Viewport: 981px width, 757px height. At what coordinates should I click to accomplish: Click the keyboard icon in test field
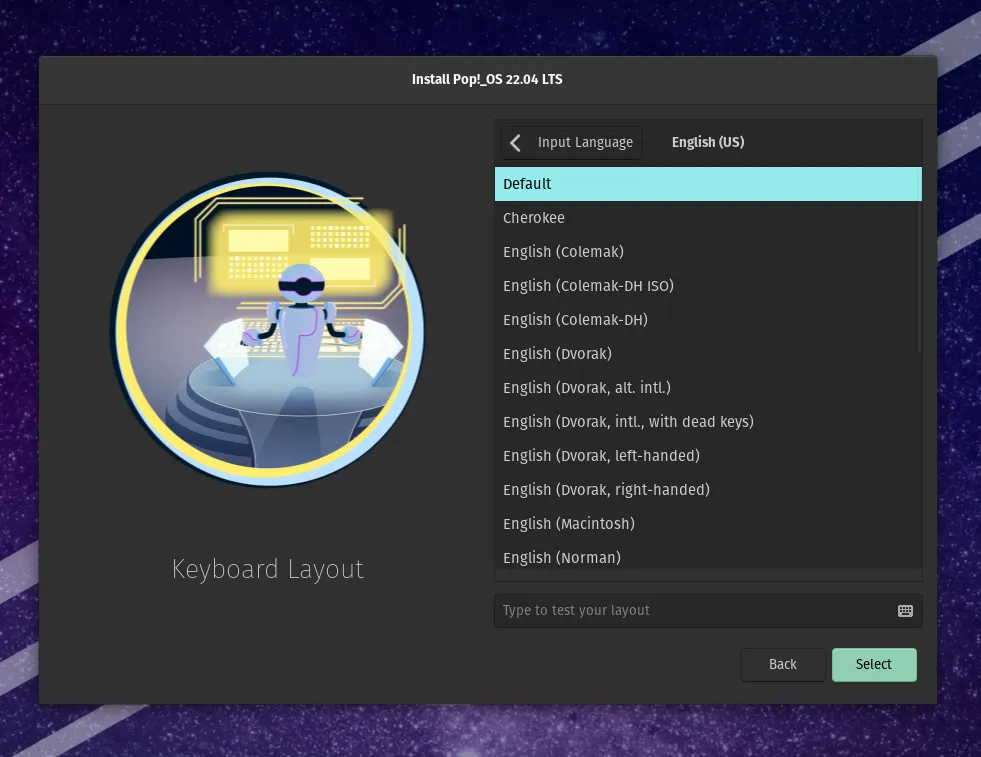pyautogui.click(x=905, y=611)
